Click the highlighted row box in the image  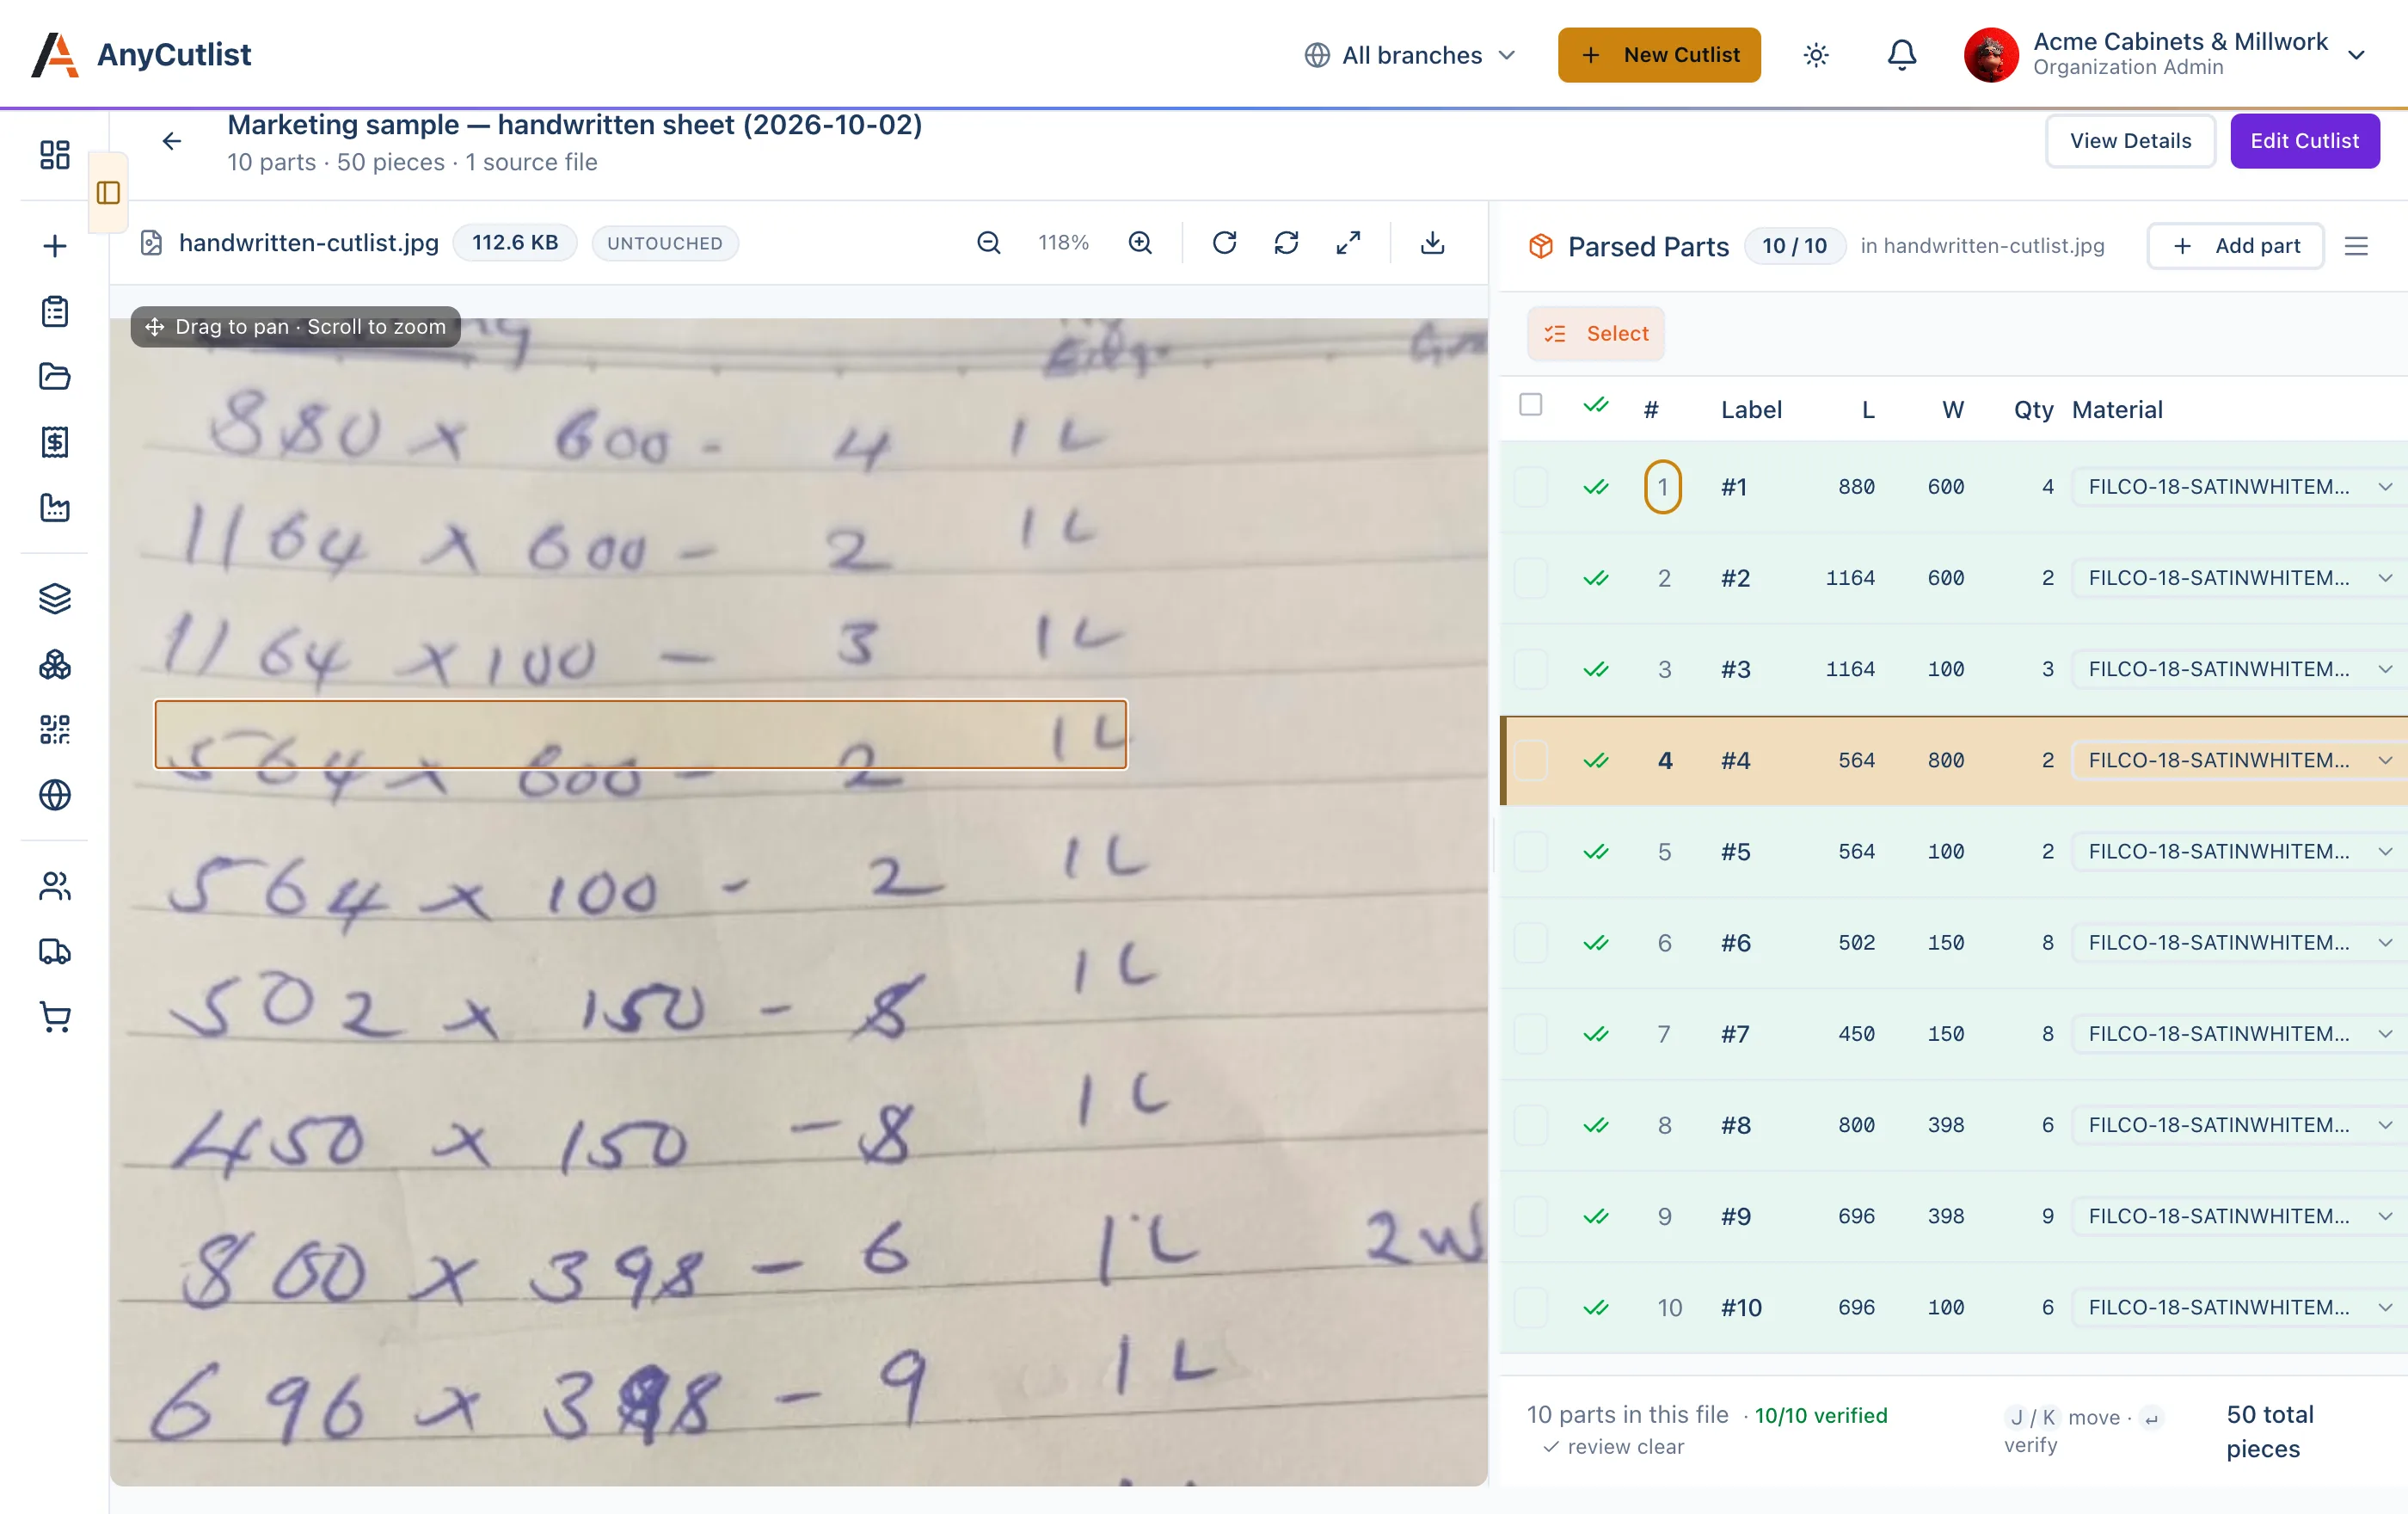[641, 734]
